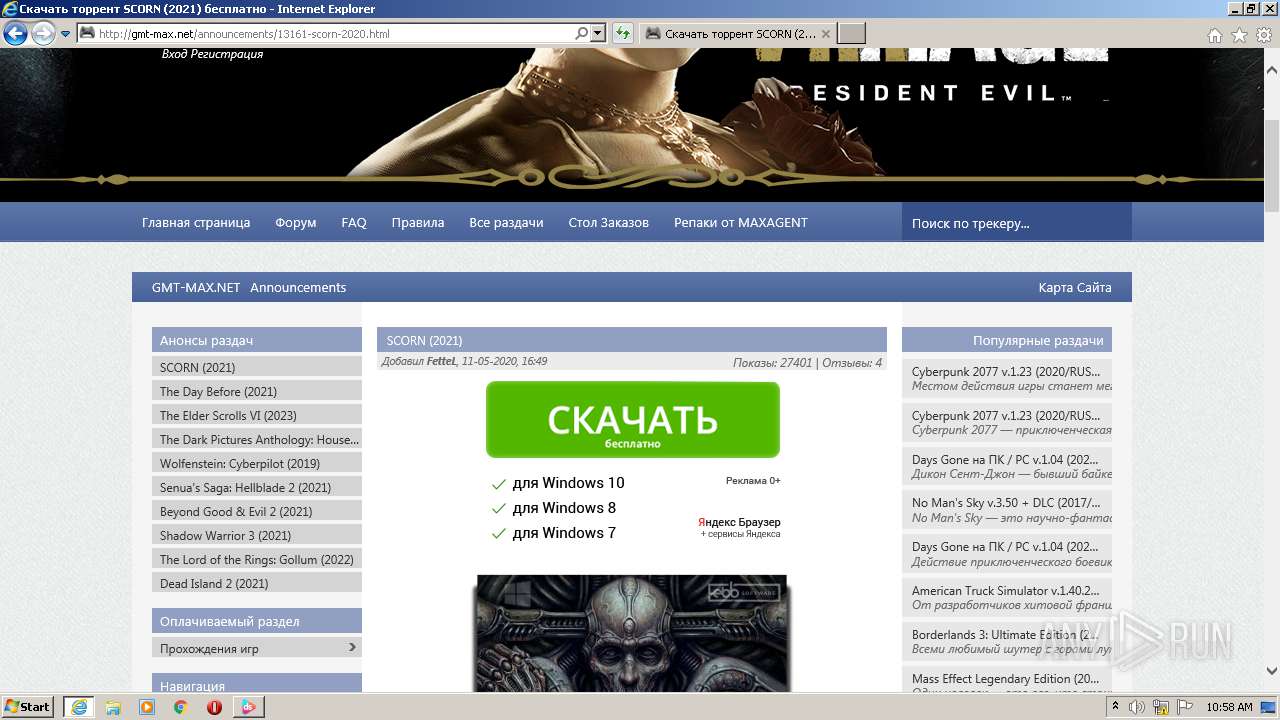Open Репаки от MAXAGENT menu item
1280x720 pixels.
click(741, 222)
